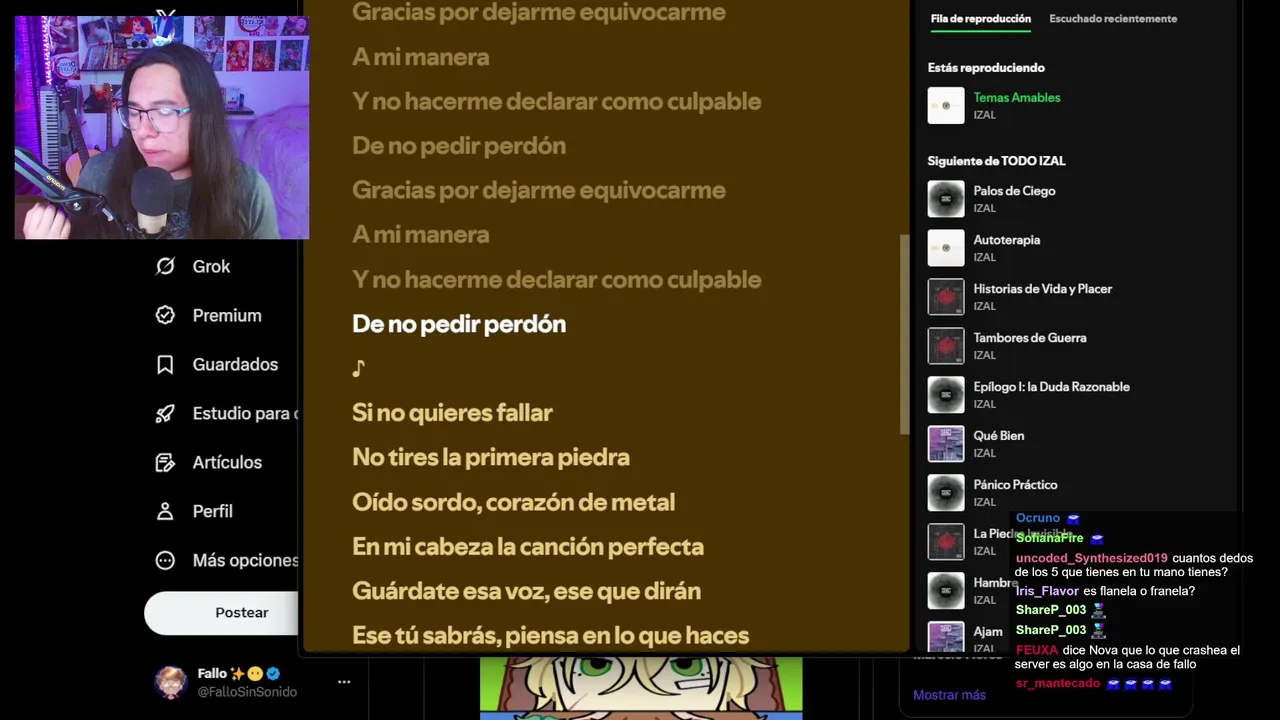The image size is (1280, 720).
Task: Click the streamer webcam overlay
Action: coord(162,127)
